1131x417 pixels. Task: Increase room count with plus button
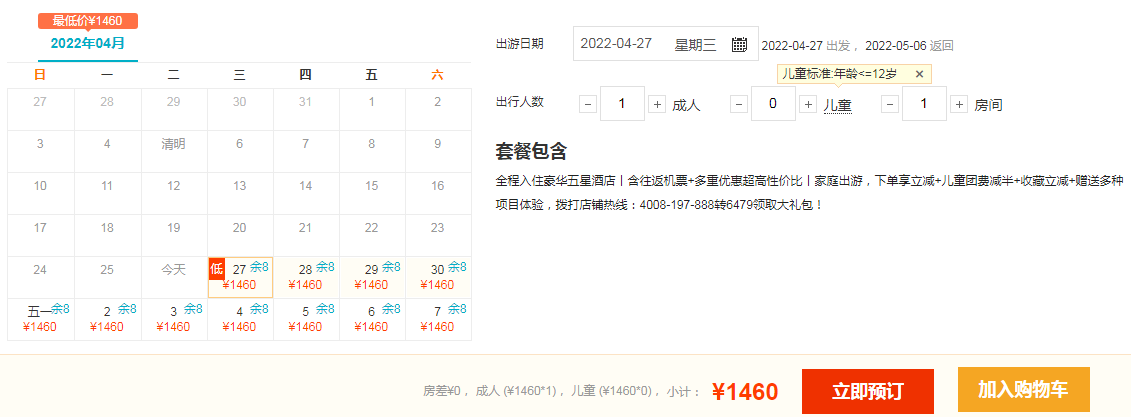[959, 104]
